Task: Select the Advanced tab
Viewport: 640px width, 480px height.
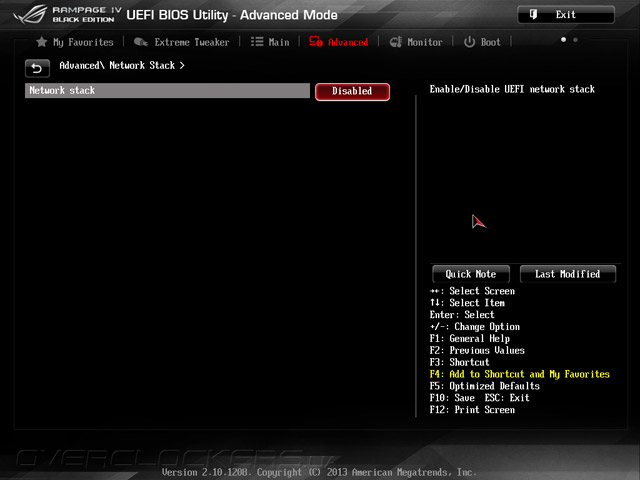Action: point(339,42)
